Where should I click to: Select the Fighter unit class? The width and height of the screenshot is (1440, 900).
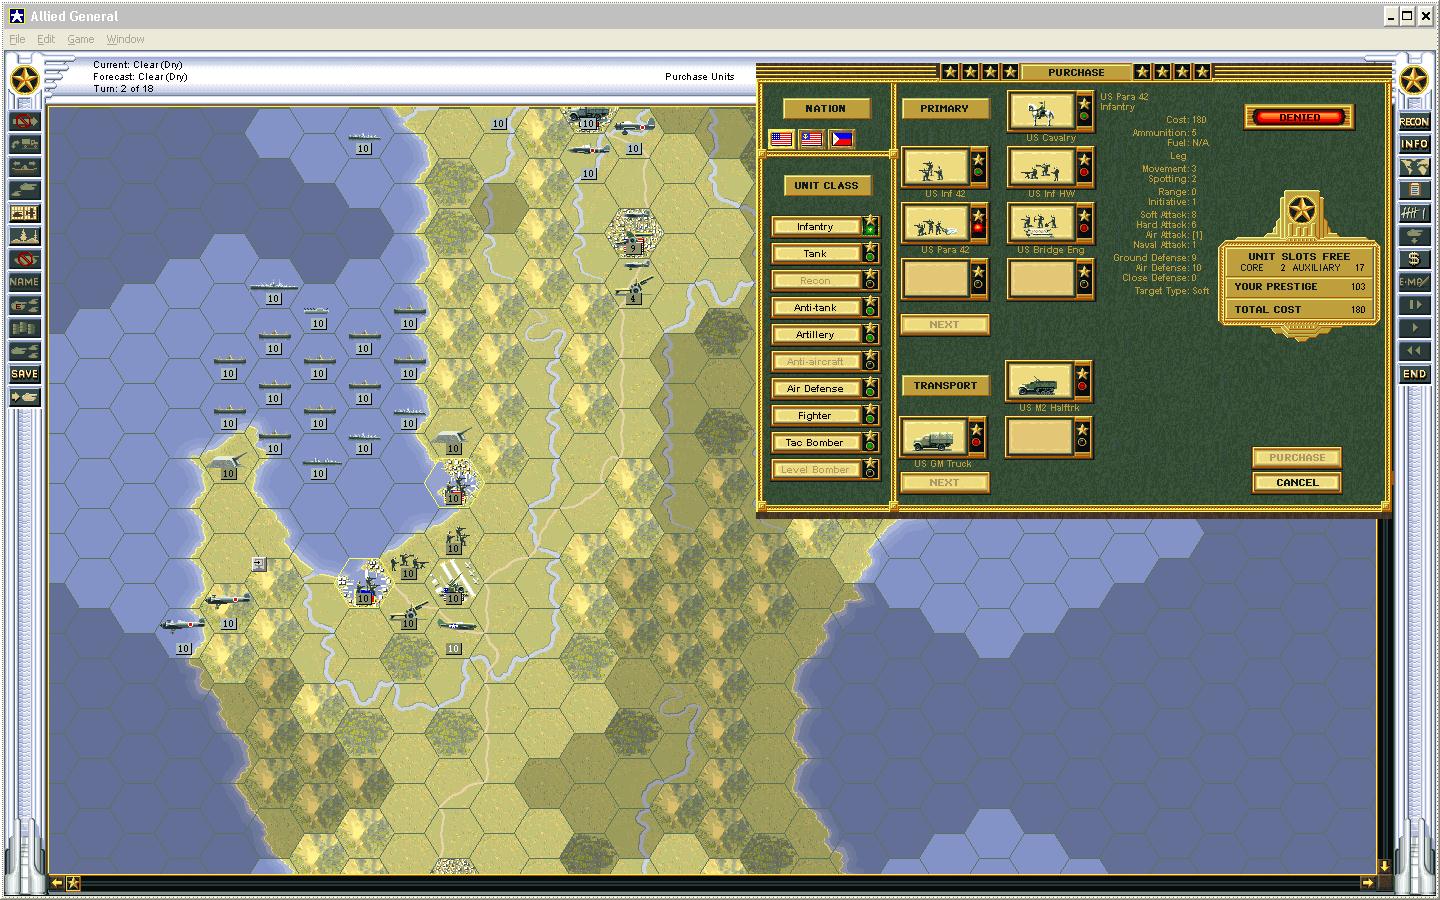[815, 416]
